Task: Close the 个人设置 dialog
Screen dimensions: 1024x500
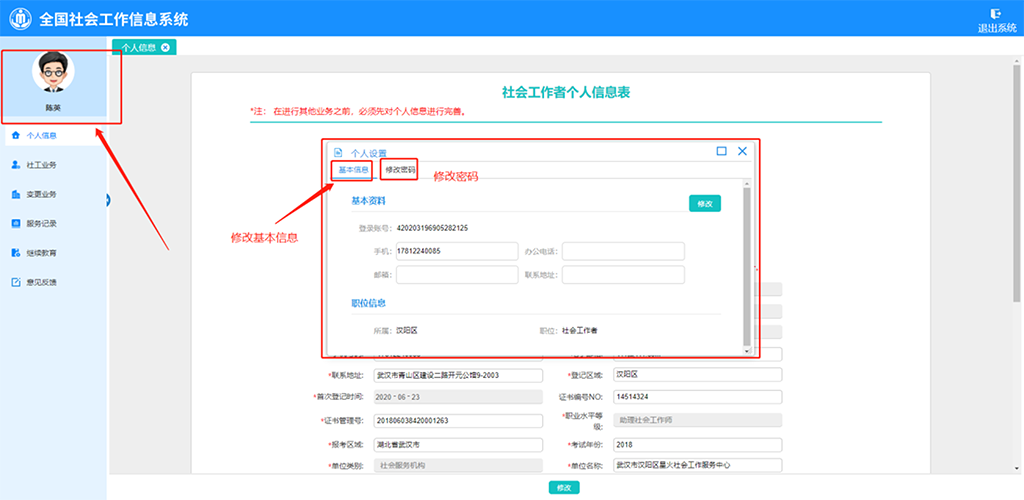Action: (742, 151)
